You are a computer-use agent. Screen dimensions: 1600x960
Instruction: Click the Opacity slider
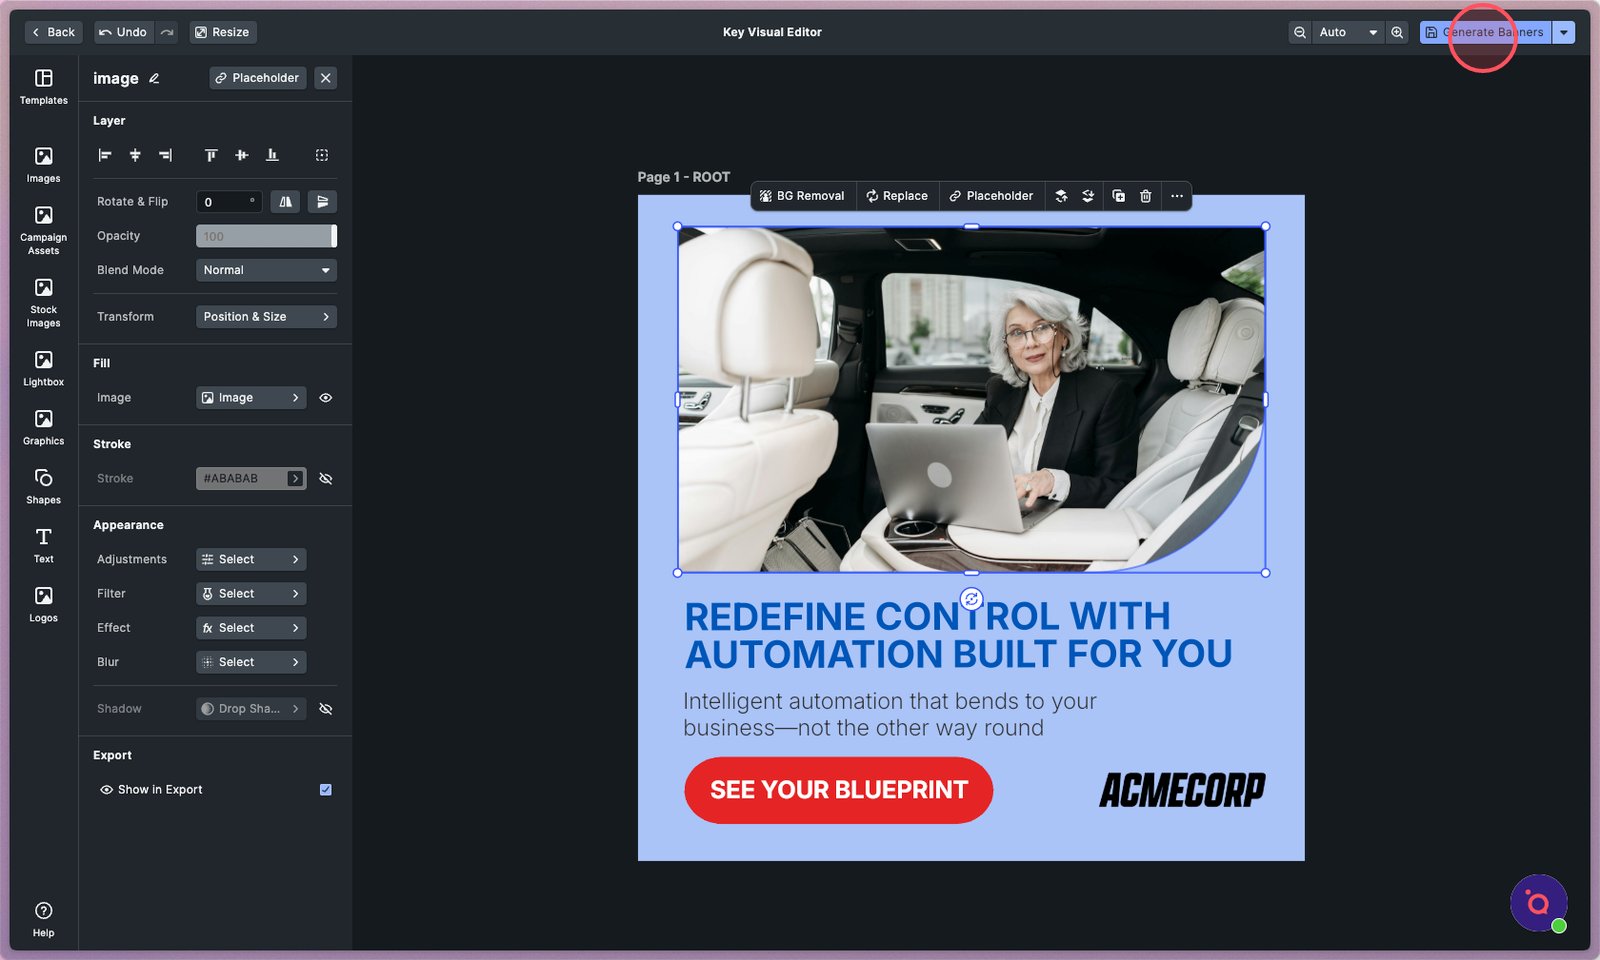tap(266, 236)
